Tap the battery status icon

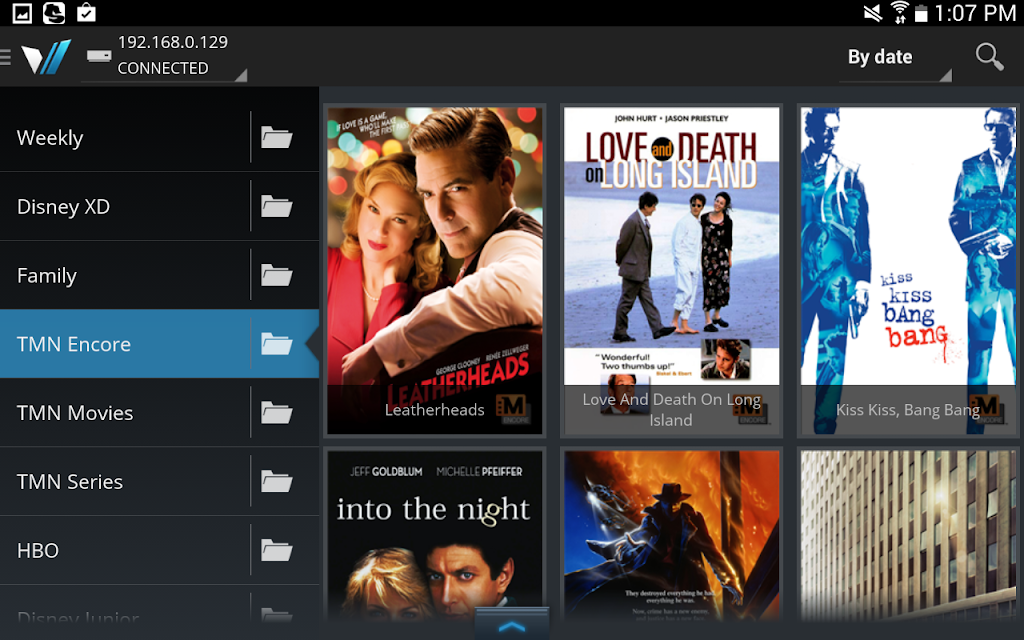pyautogui.click(x=921, y=14)
